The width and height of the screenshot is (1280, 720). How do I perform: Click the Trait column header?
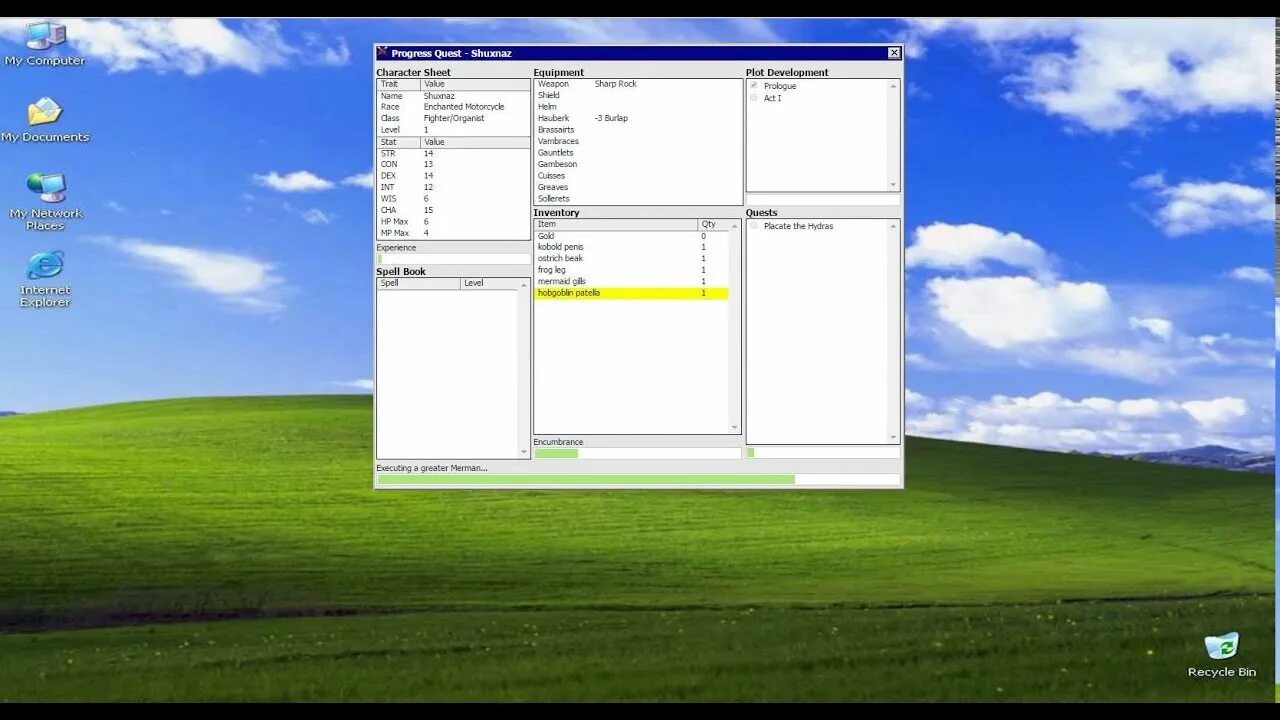coord(398,84)
